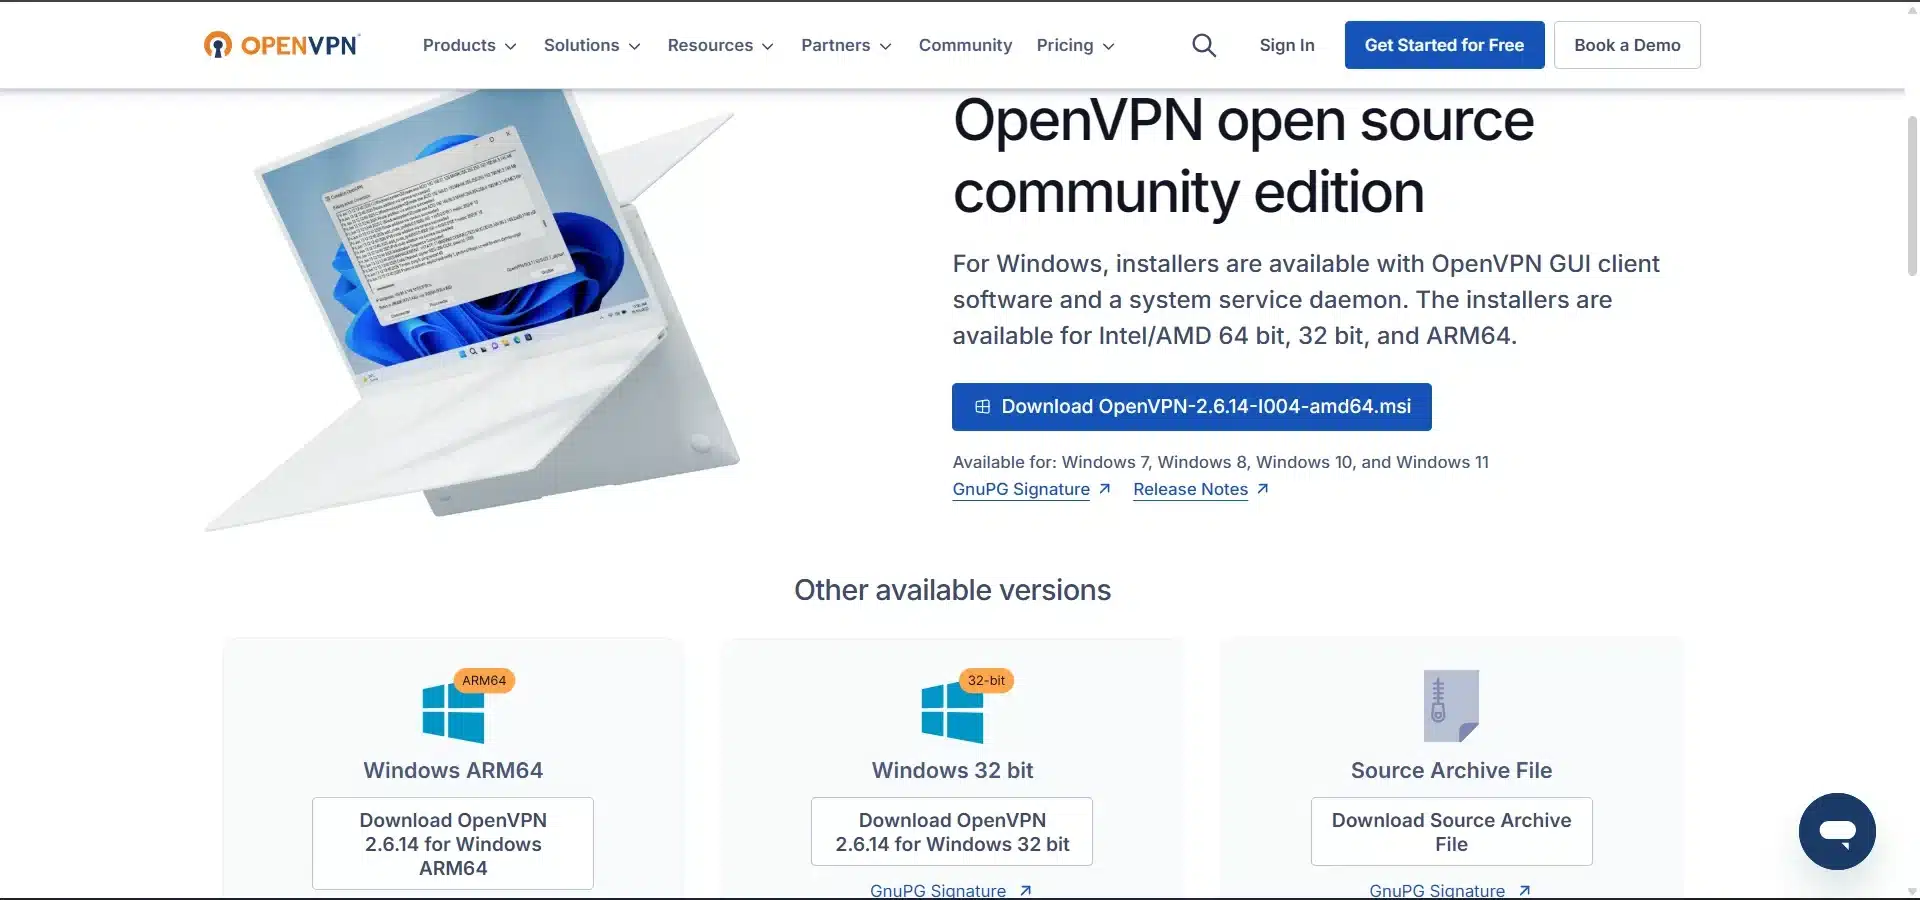Click the OpenVPN logo
Viewport: 1920px width, 900px height.
point(281,45)
